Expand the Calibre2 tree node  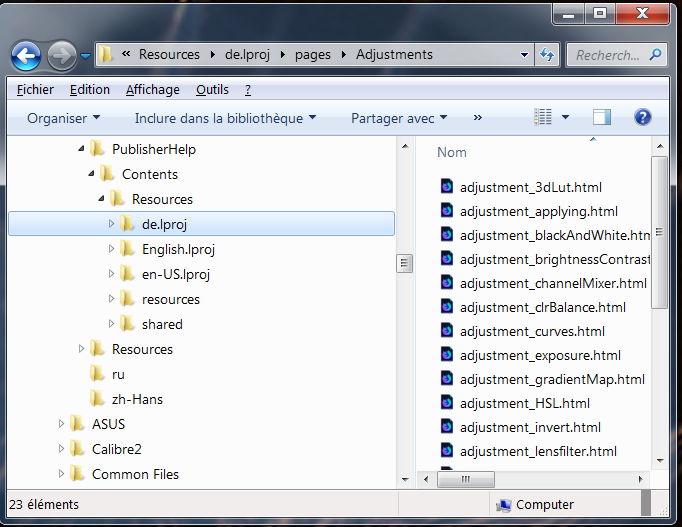[x=61, y=449]
